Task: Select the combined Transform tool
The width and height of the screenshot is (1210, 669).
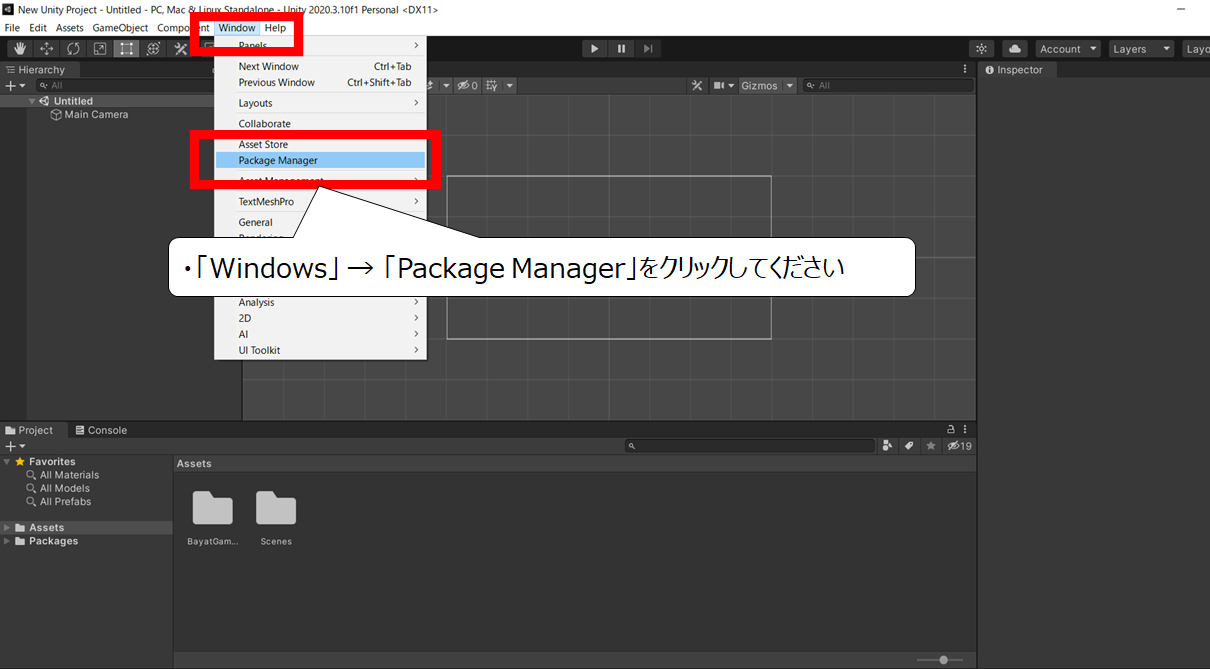Action: 153,49
